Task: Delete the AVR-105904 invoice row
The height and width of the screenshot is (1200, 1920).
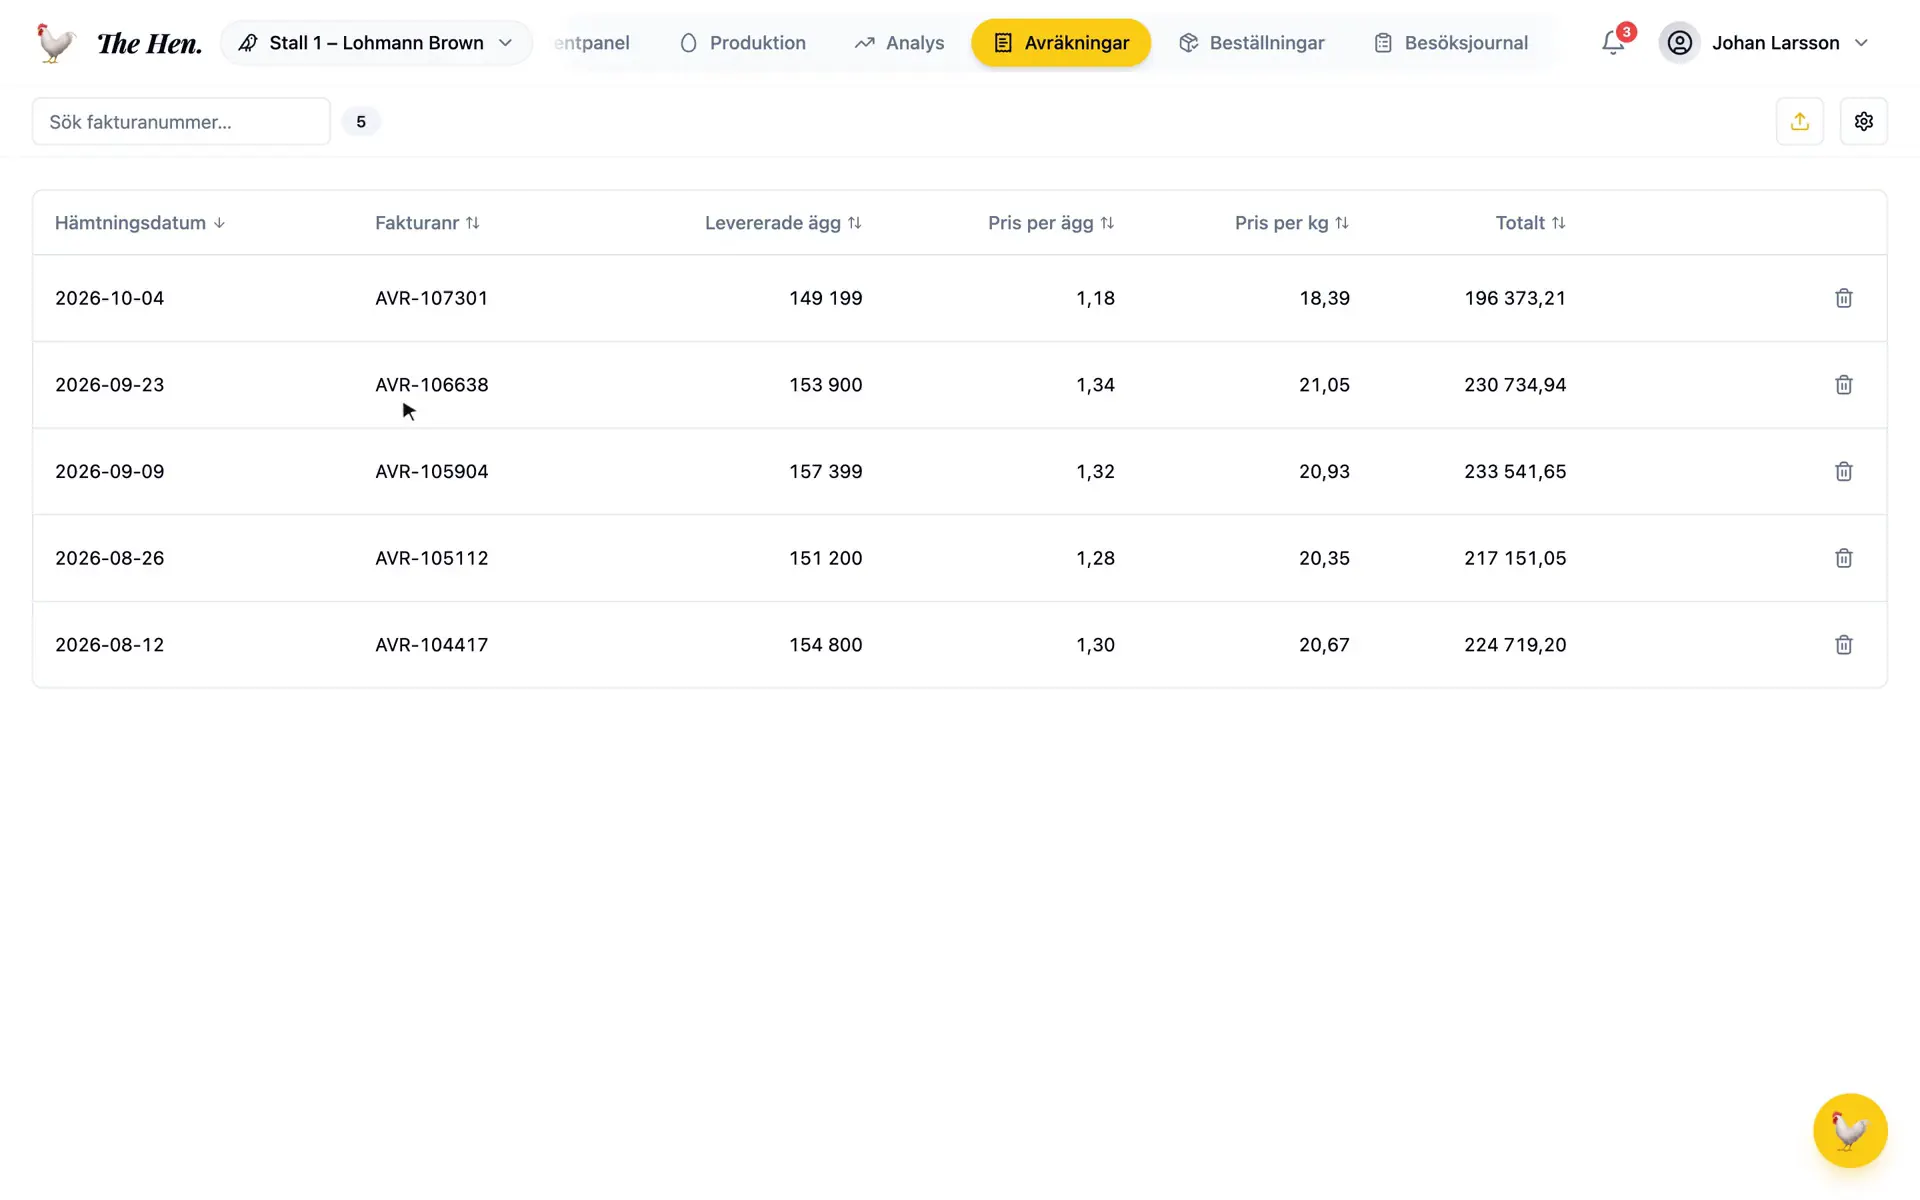Action: click(1843, 471)
